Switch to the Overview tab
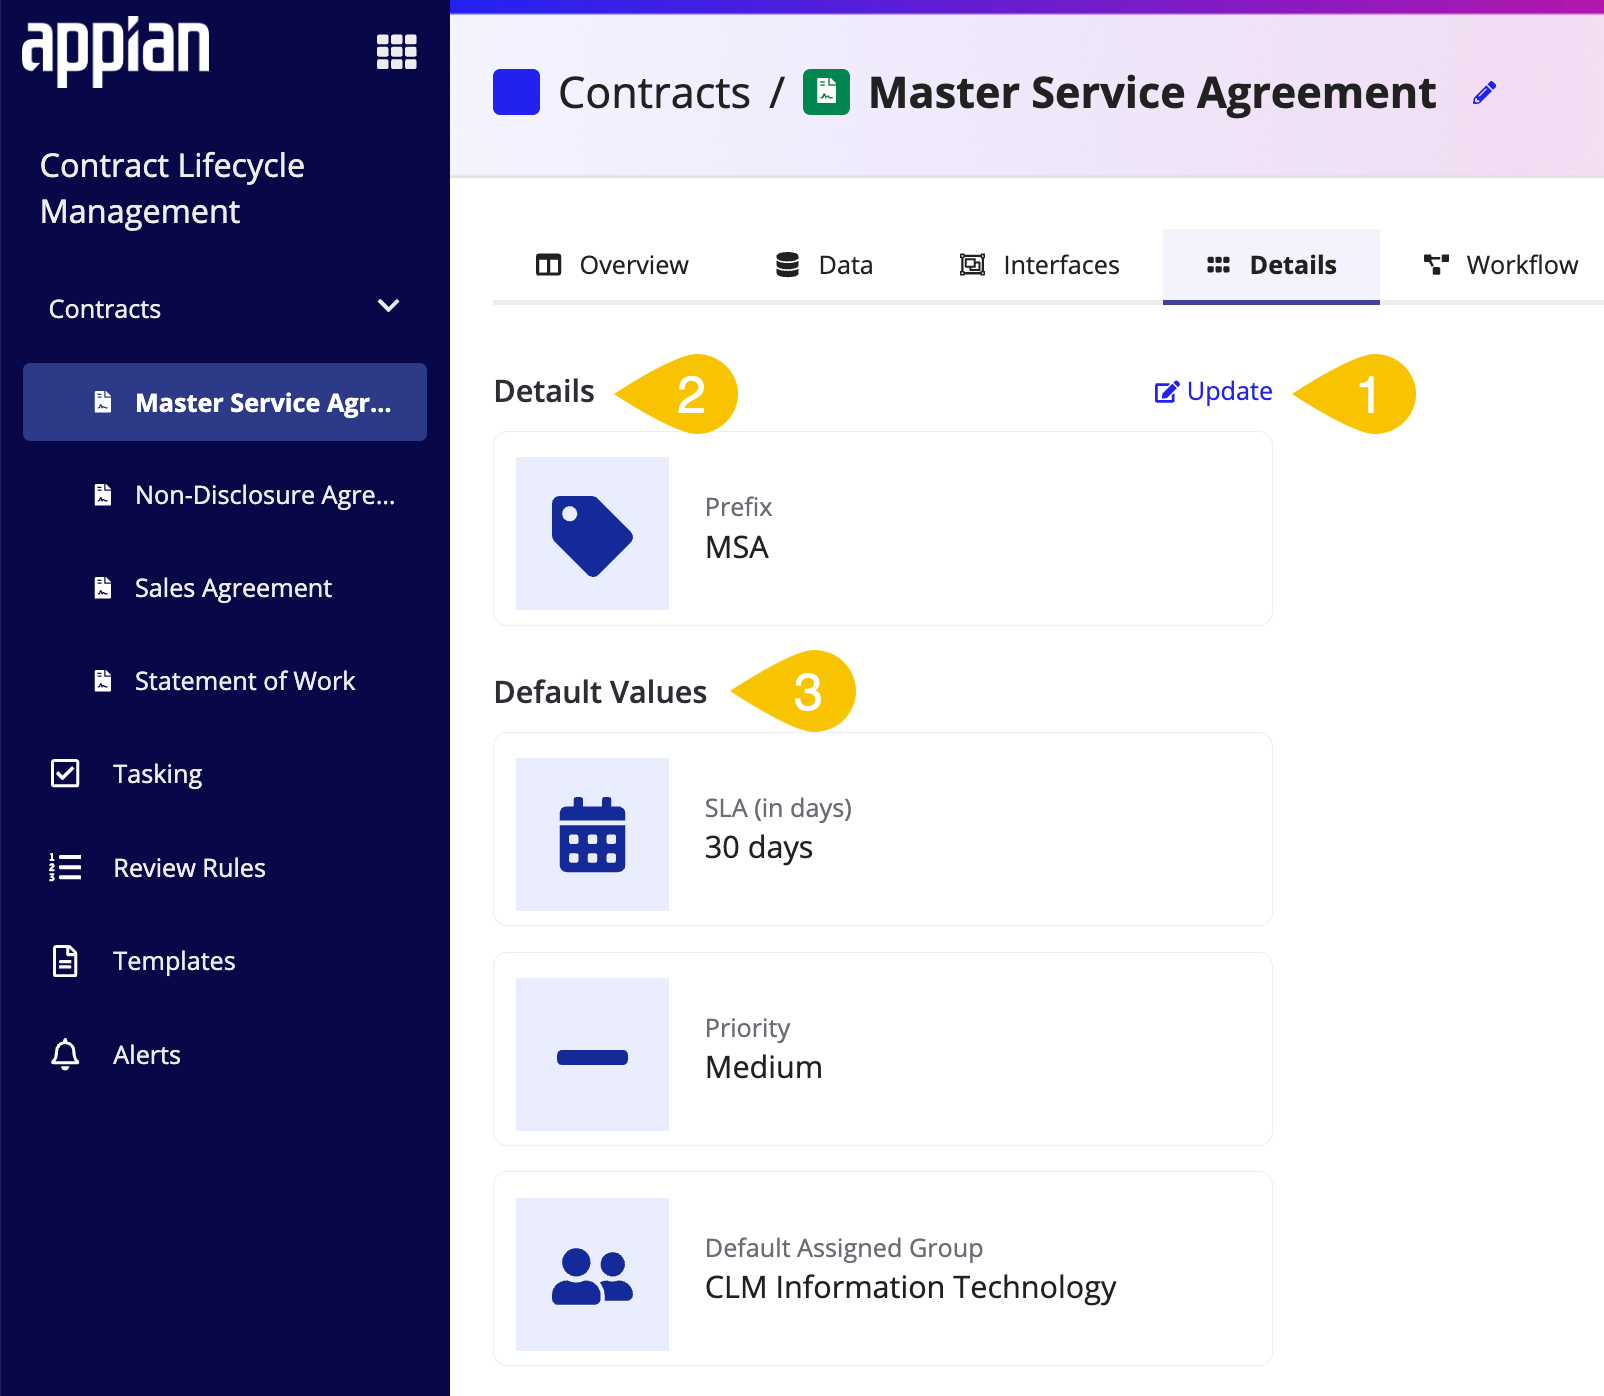The width and height of the screenshot is (1604, 1396). [612, 265]
